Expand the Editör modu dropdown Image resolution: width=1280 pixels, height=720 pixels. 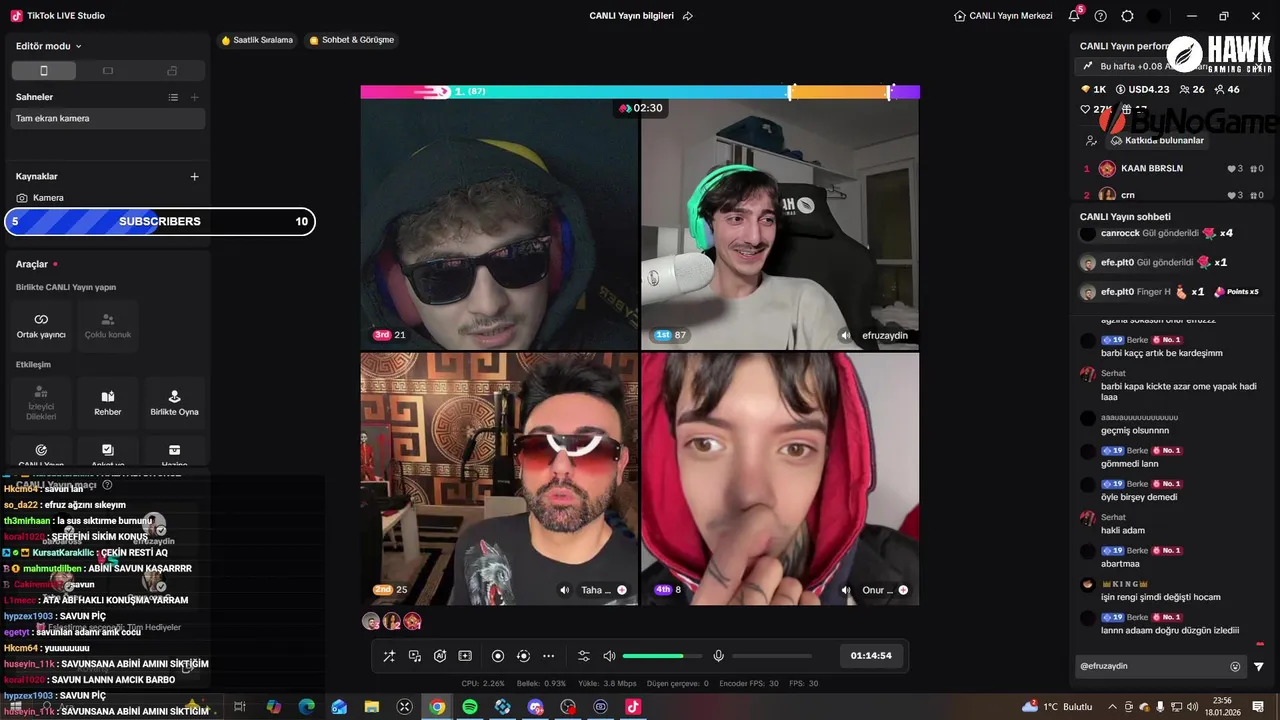[49, 46]
